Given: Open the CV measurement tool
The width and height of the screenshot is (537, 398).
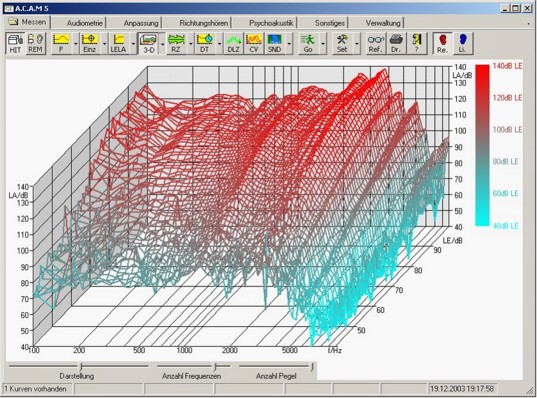Looking at the screenshot, I should point(254,43).
